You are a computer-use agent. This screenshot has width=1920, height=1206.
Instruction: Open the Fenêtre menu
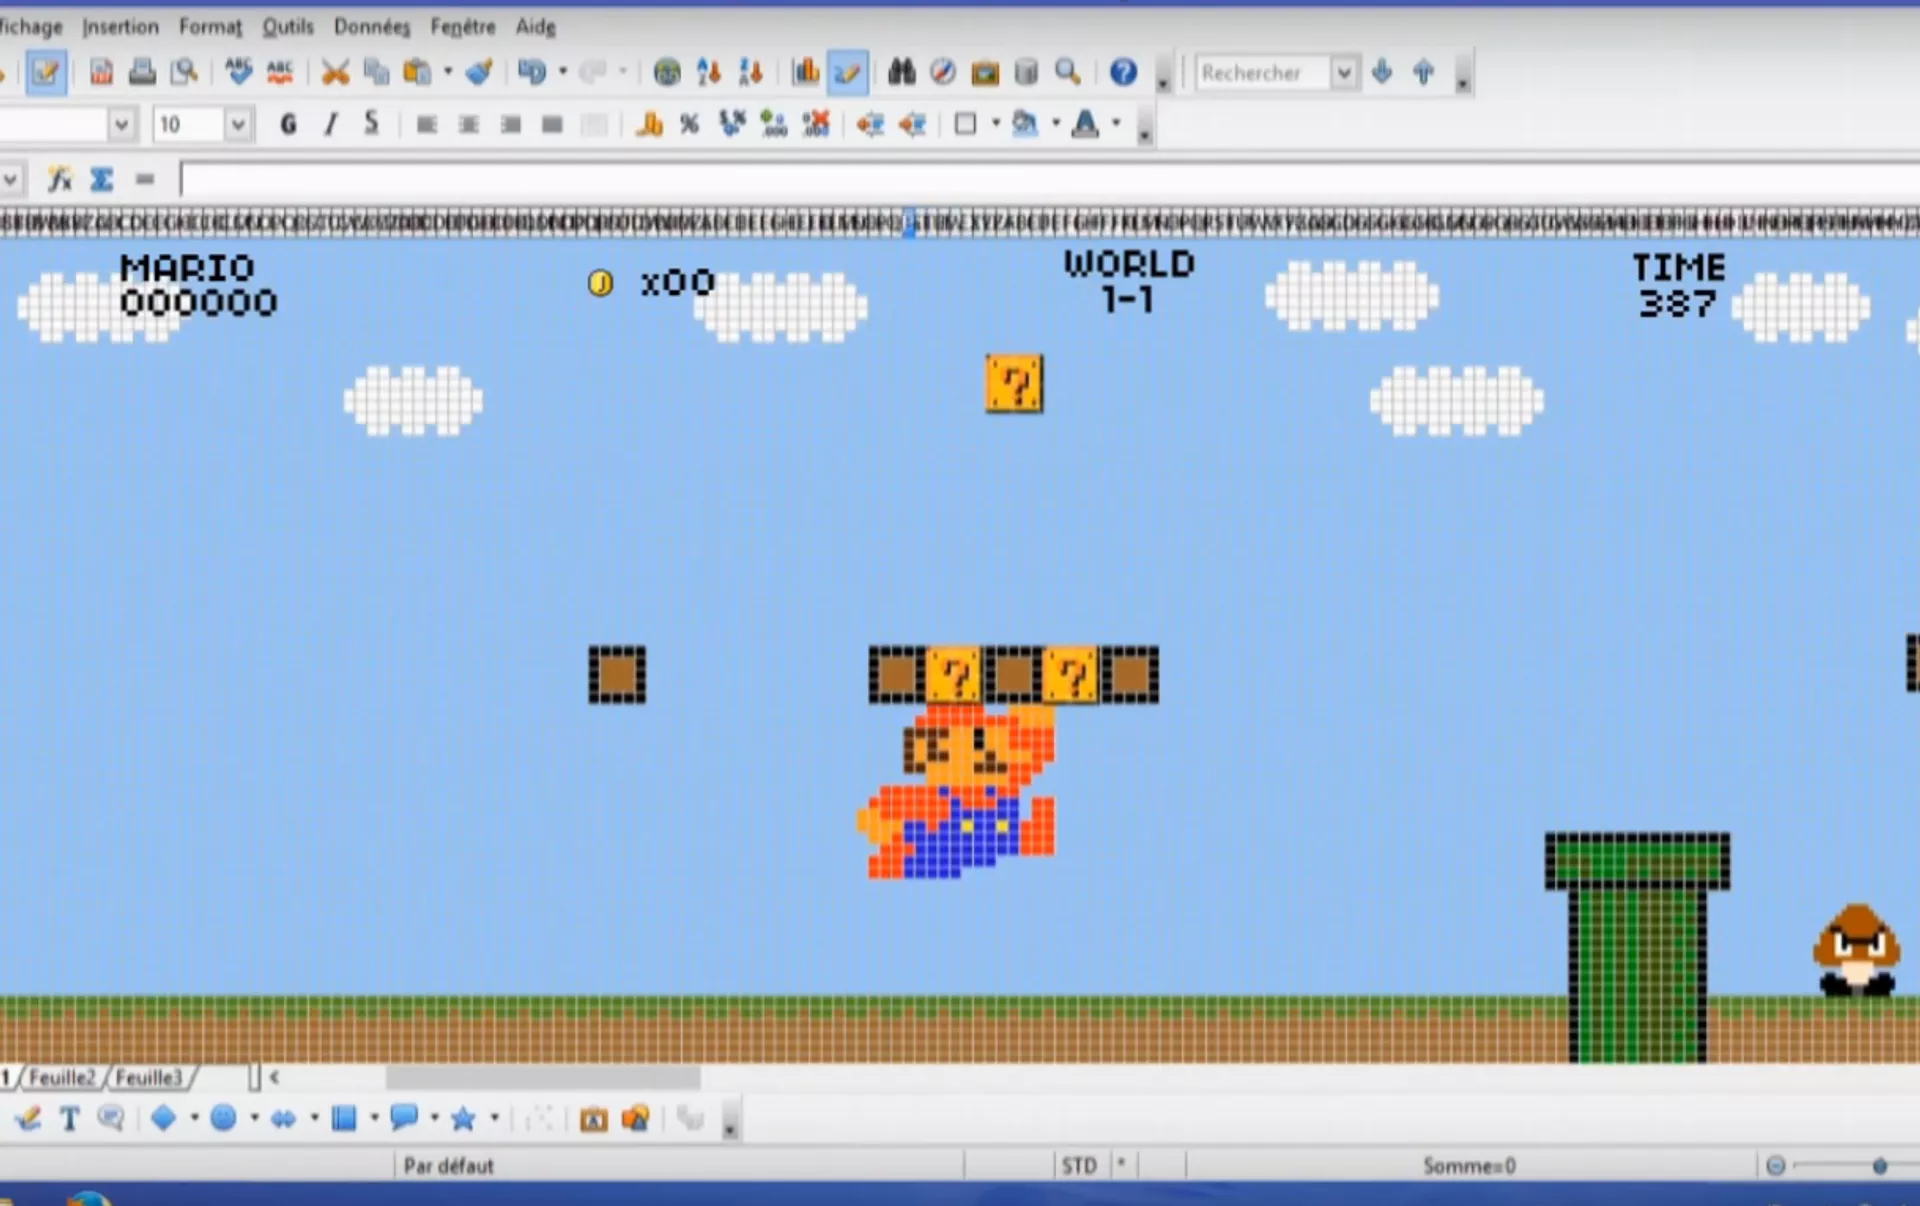[463, 27]
